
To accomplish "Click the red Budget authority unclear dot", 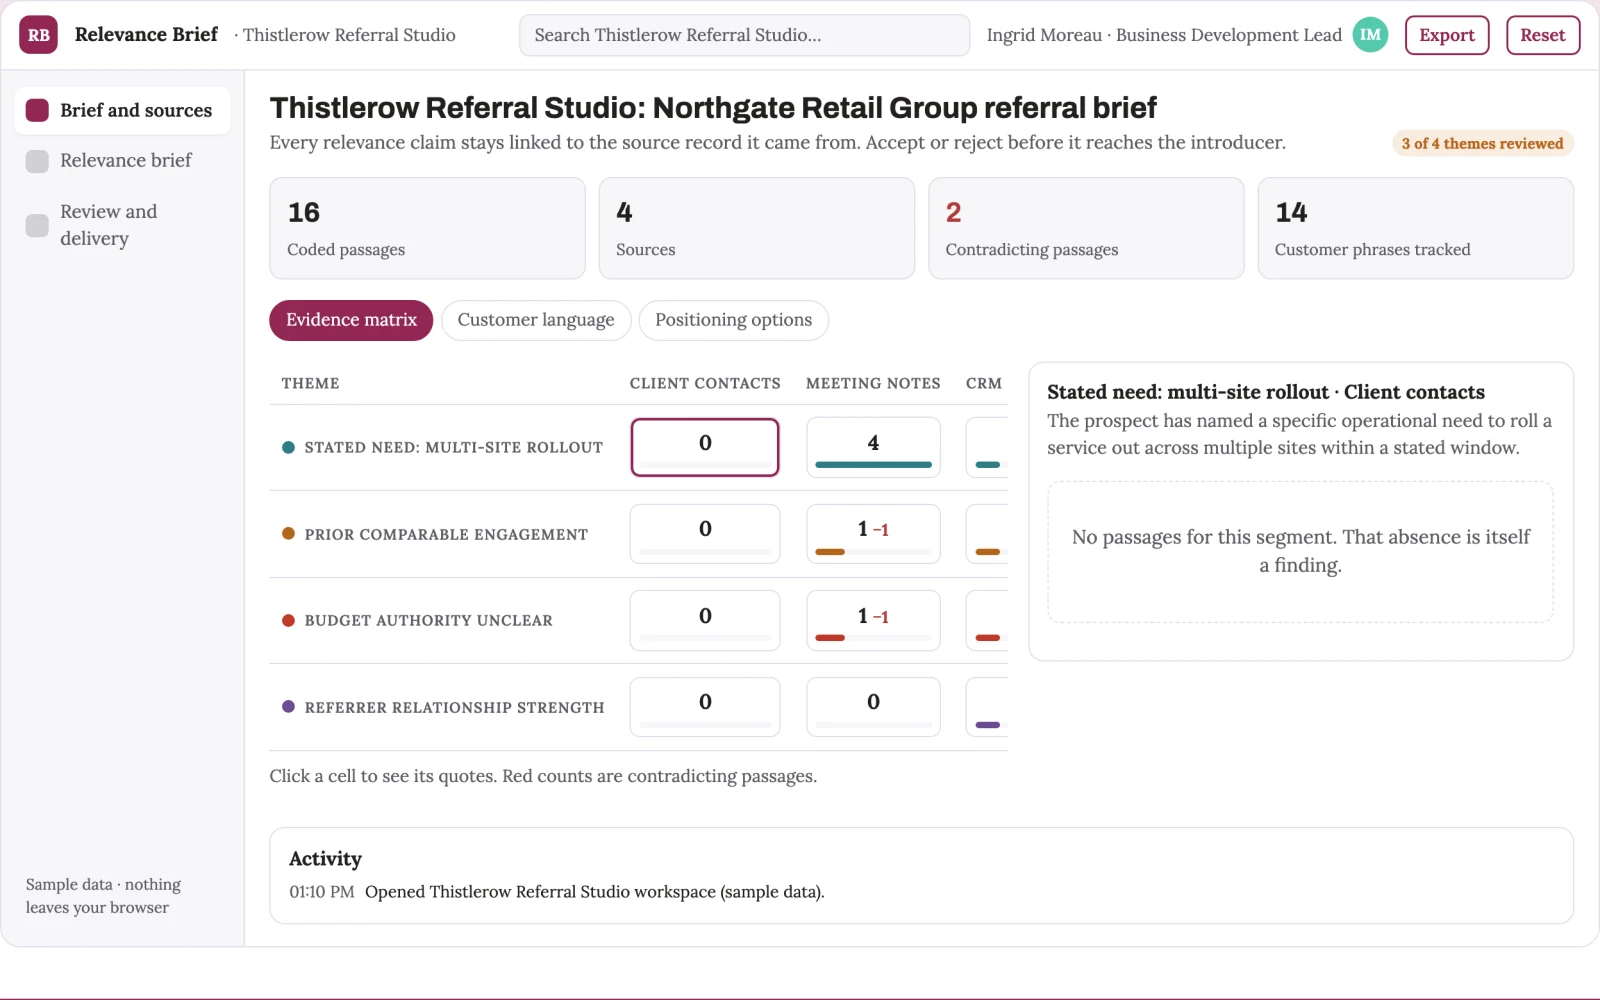I will tap(288, 620).
